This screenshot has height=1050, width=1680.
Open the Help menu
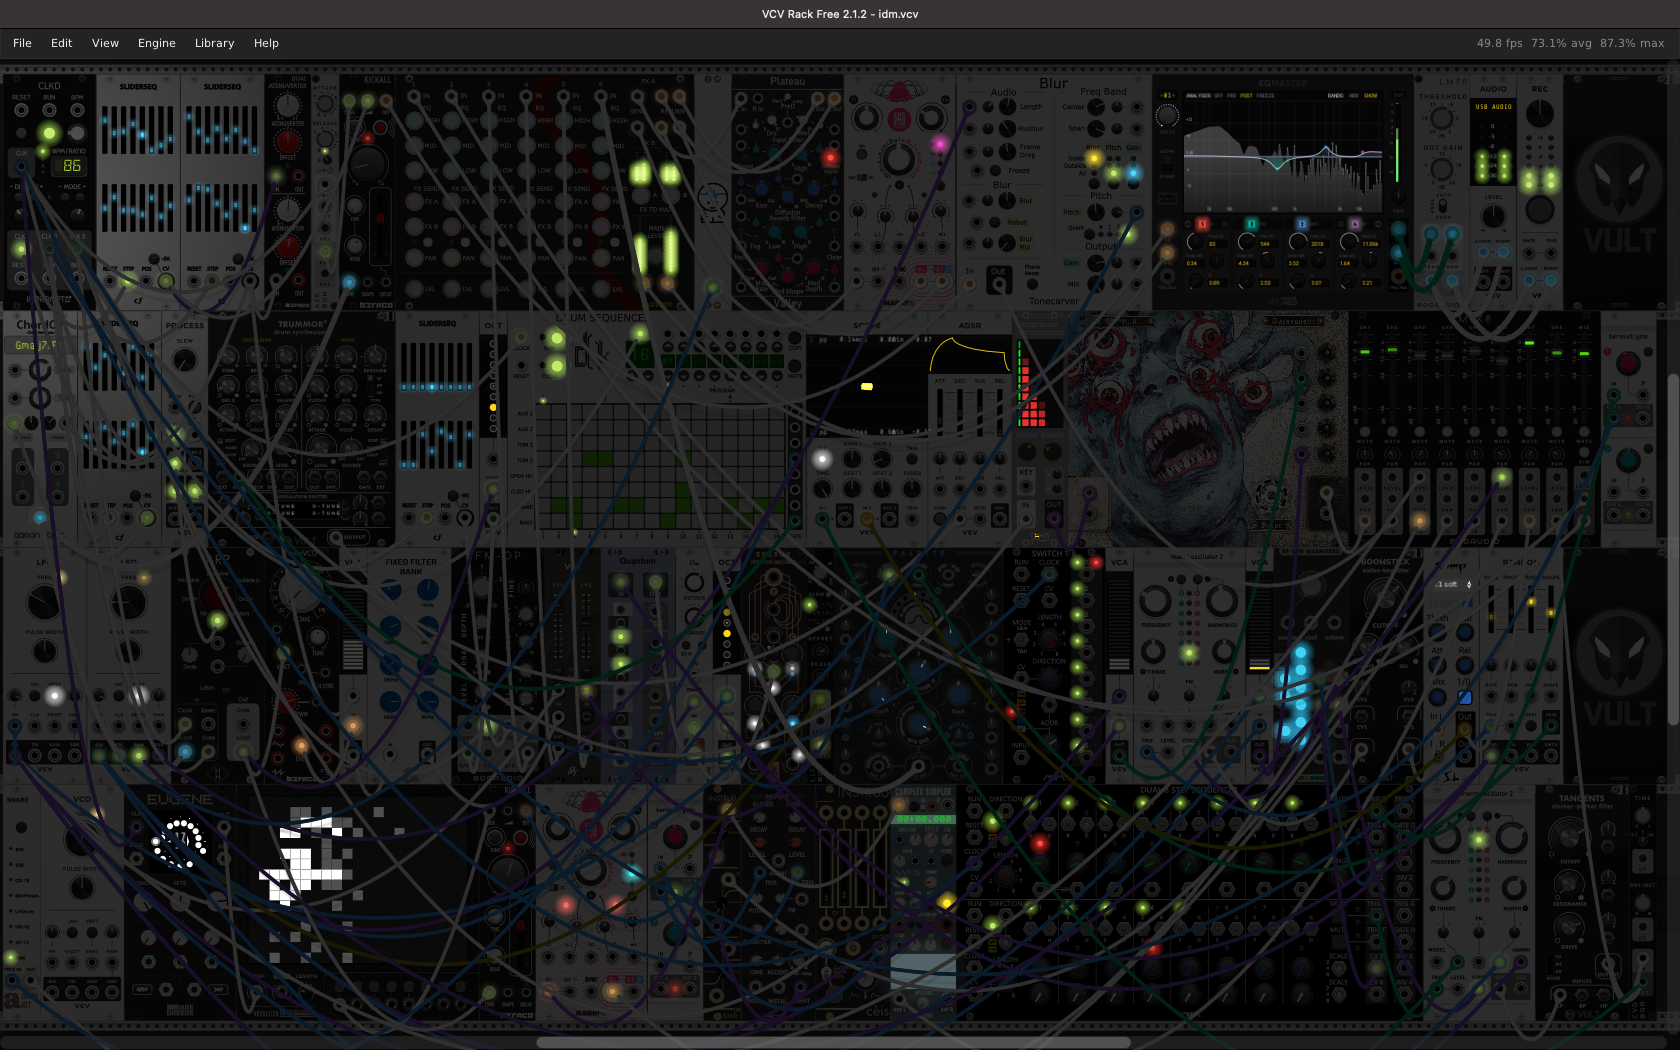(266, 43)
